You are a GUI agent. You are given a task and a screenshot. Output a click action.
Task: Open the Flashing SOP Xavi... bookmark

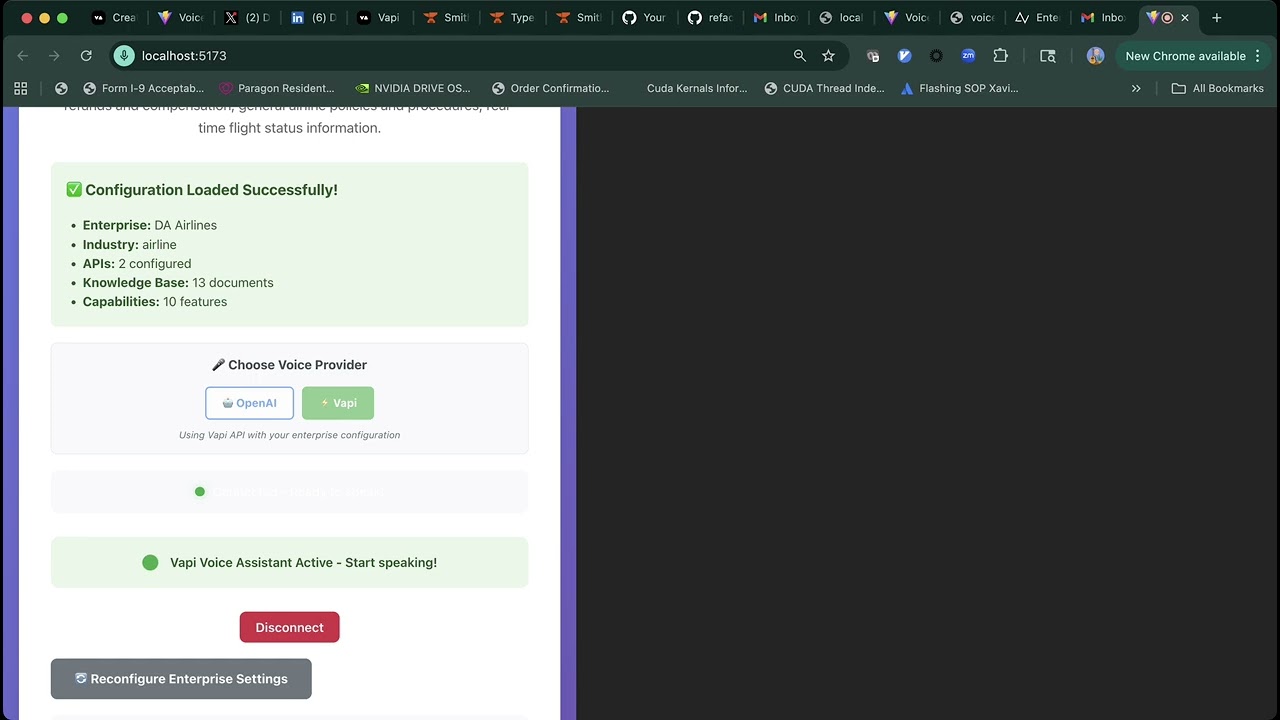pos(959,88)
